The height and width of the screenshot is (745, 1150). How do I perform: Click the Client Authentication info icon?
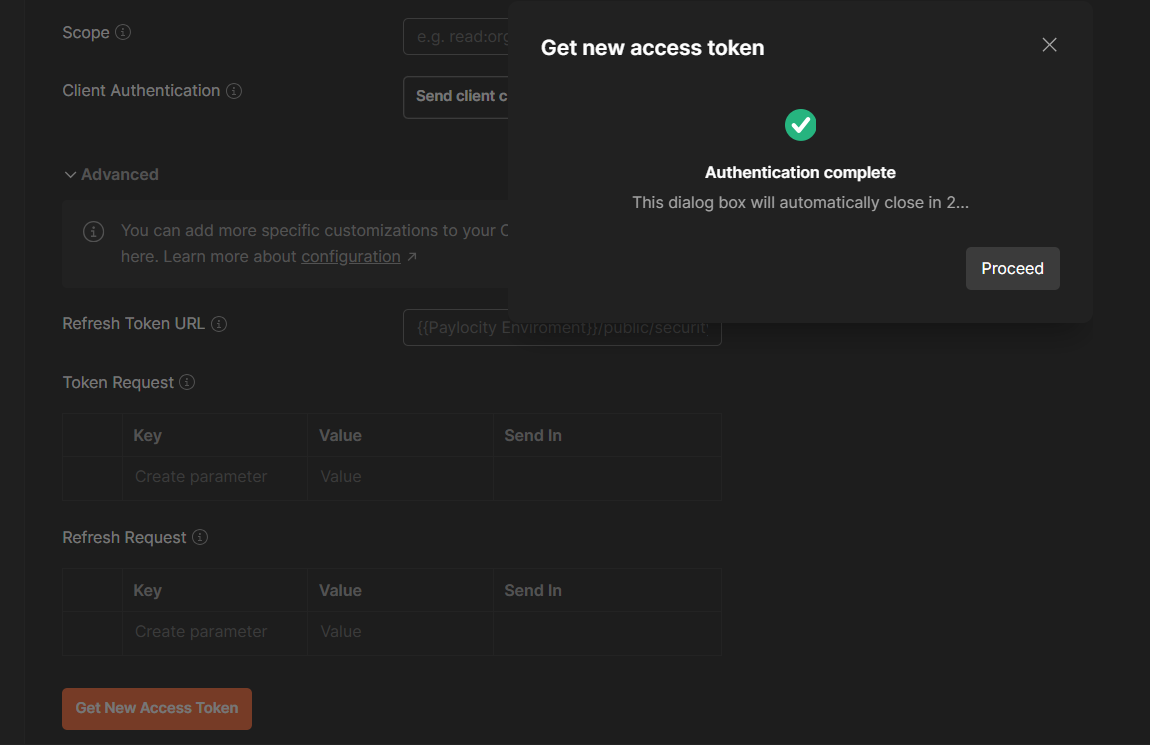coord(234,91)
